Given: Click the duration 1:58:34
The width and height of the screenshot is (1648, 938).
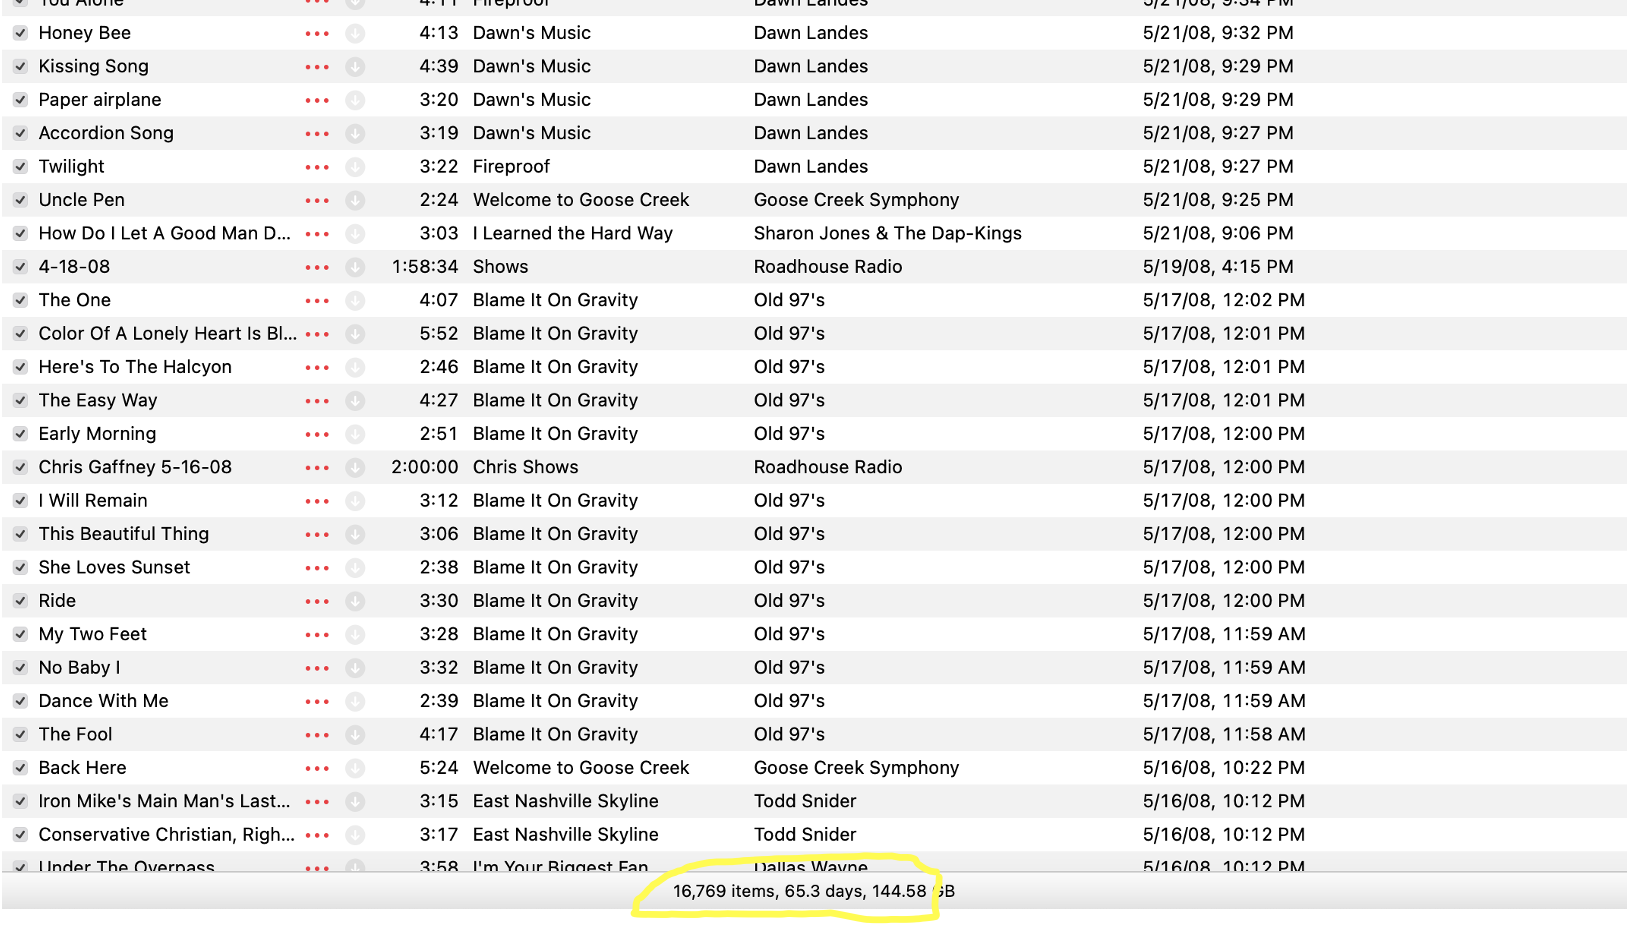Looking at the screenshot, I should (425, 267).
